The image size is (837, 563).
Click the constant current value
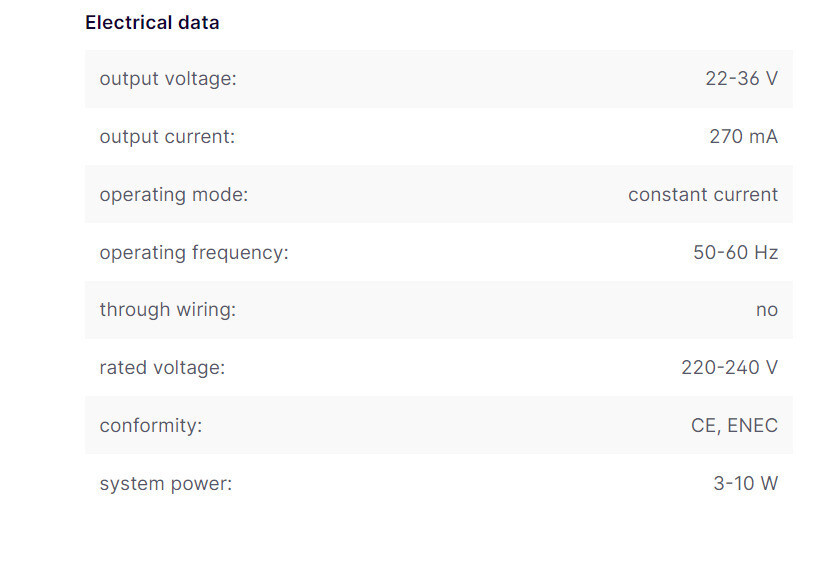(703, 195)
